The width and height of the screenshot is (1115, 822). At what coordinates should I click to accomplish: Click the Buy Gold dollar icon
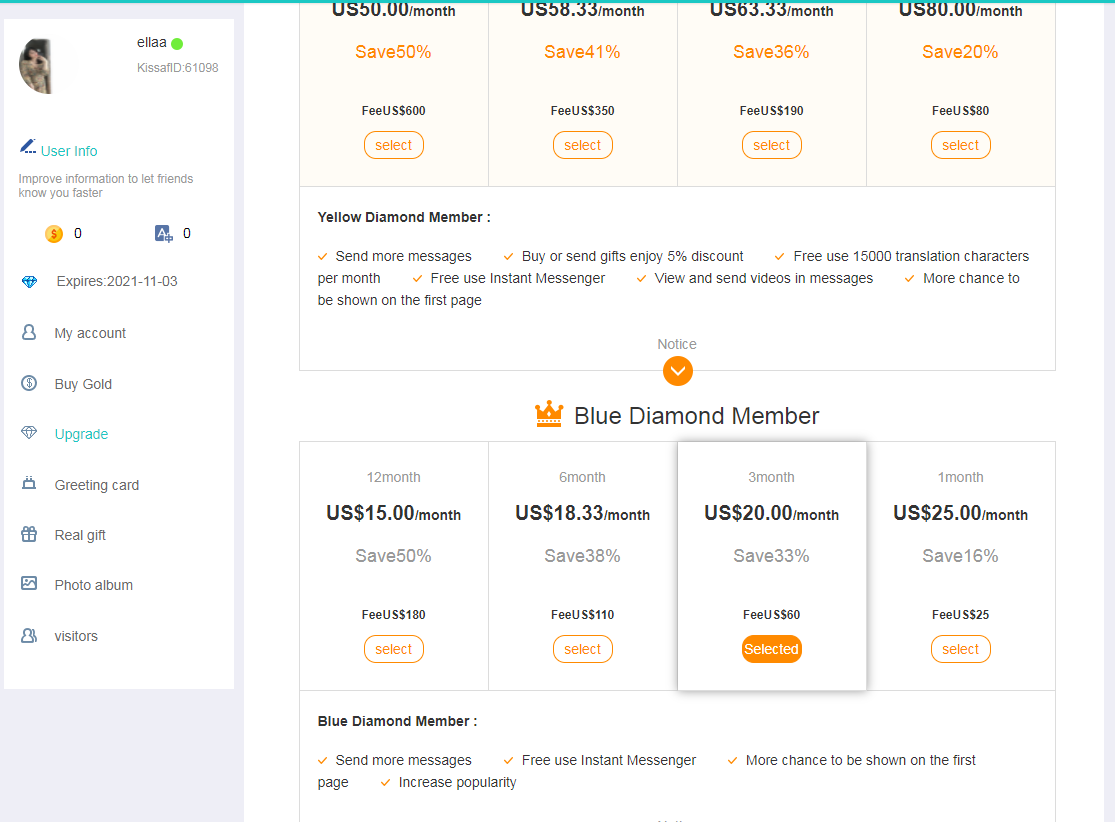(29, 384)
